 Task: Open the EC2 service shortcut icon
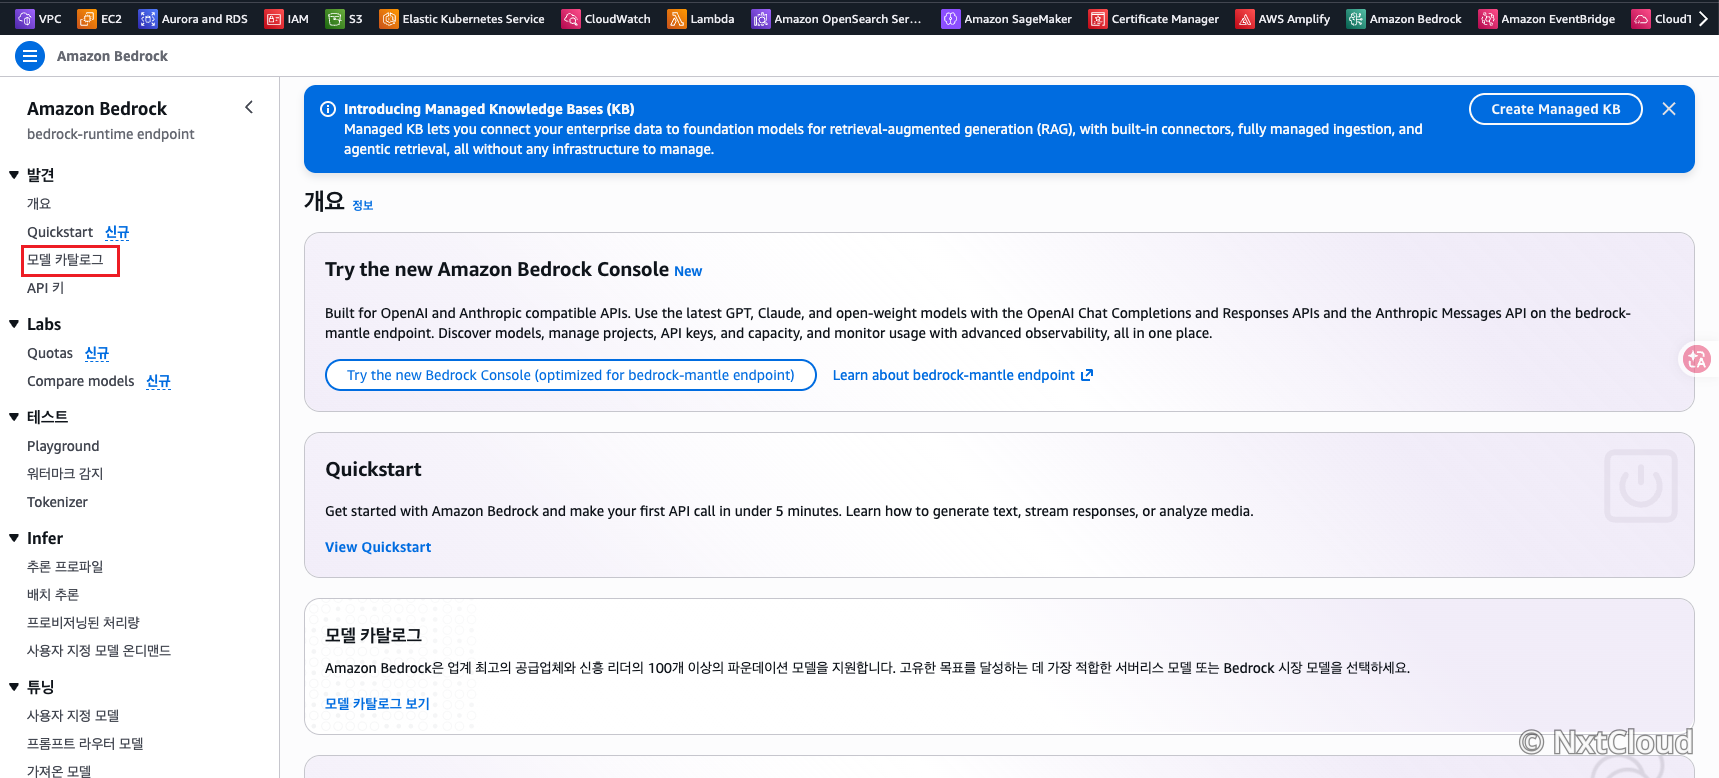coord(87,19)
